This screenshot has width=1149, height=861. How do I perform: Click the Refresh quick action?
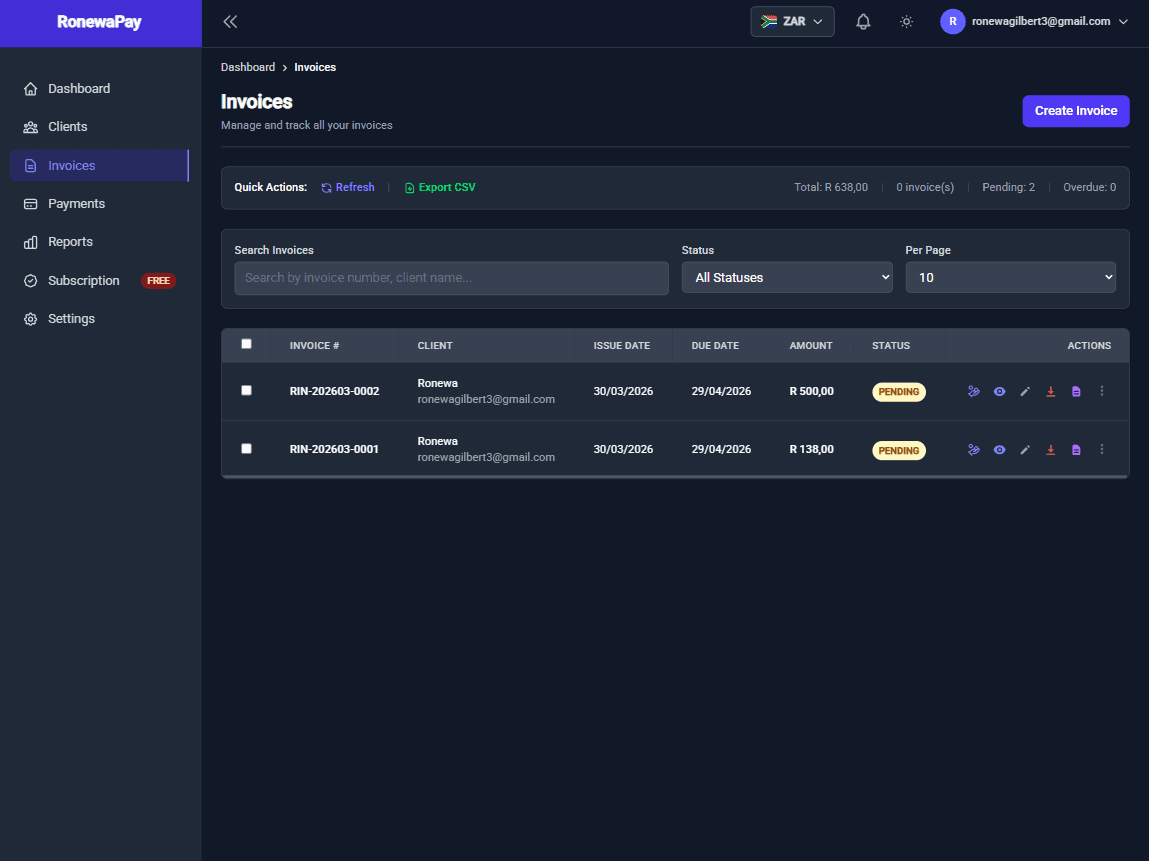point(347,187)
